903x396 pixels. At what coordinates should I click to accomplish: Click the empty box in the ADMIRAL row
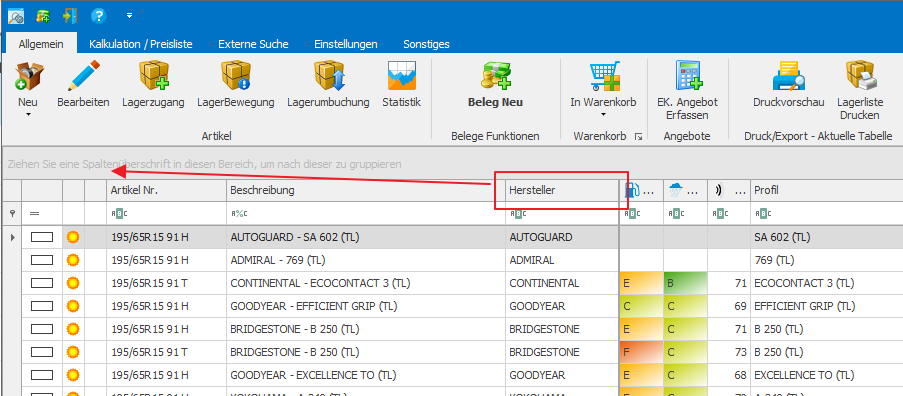click(41, 260)
